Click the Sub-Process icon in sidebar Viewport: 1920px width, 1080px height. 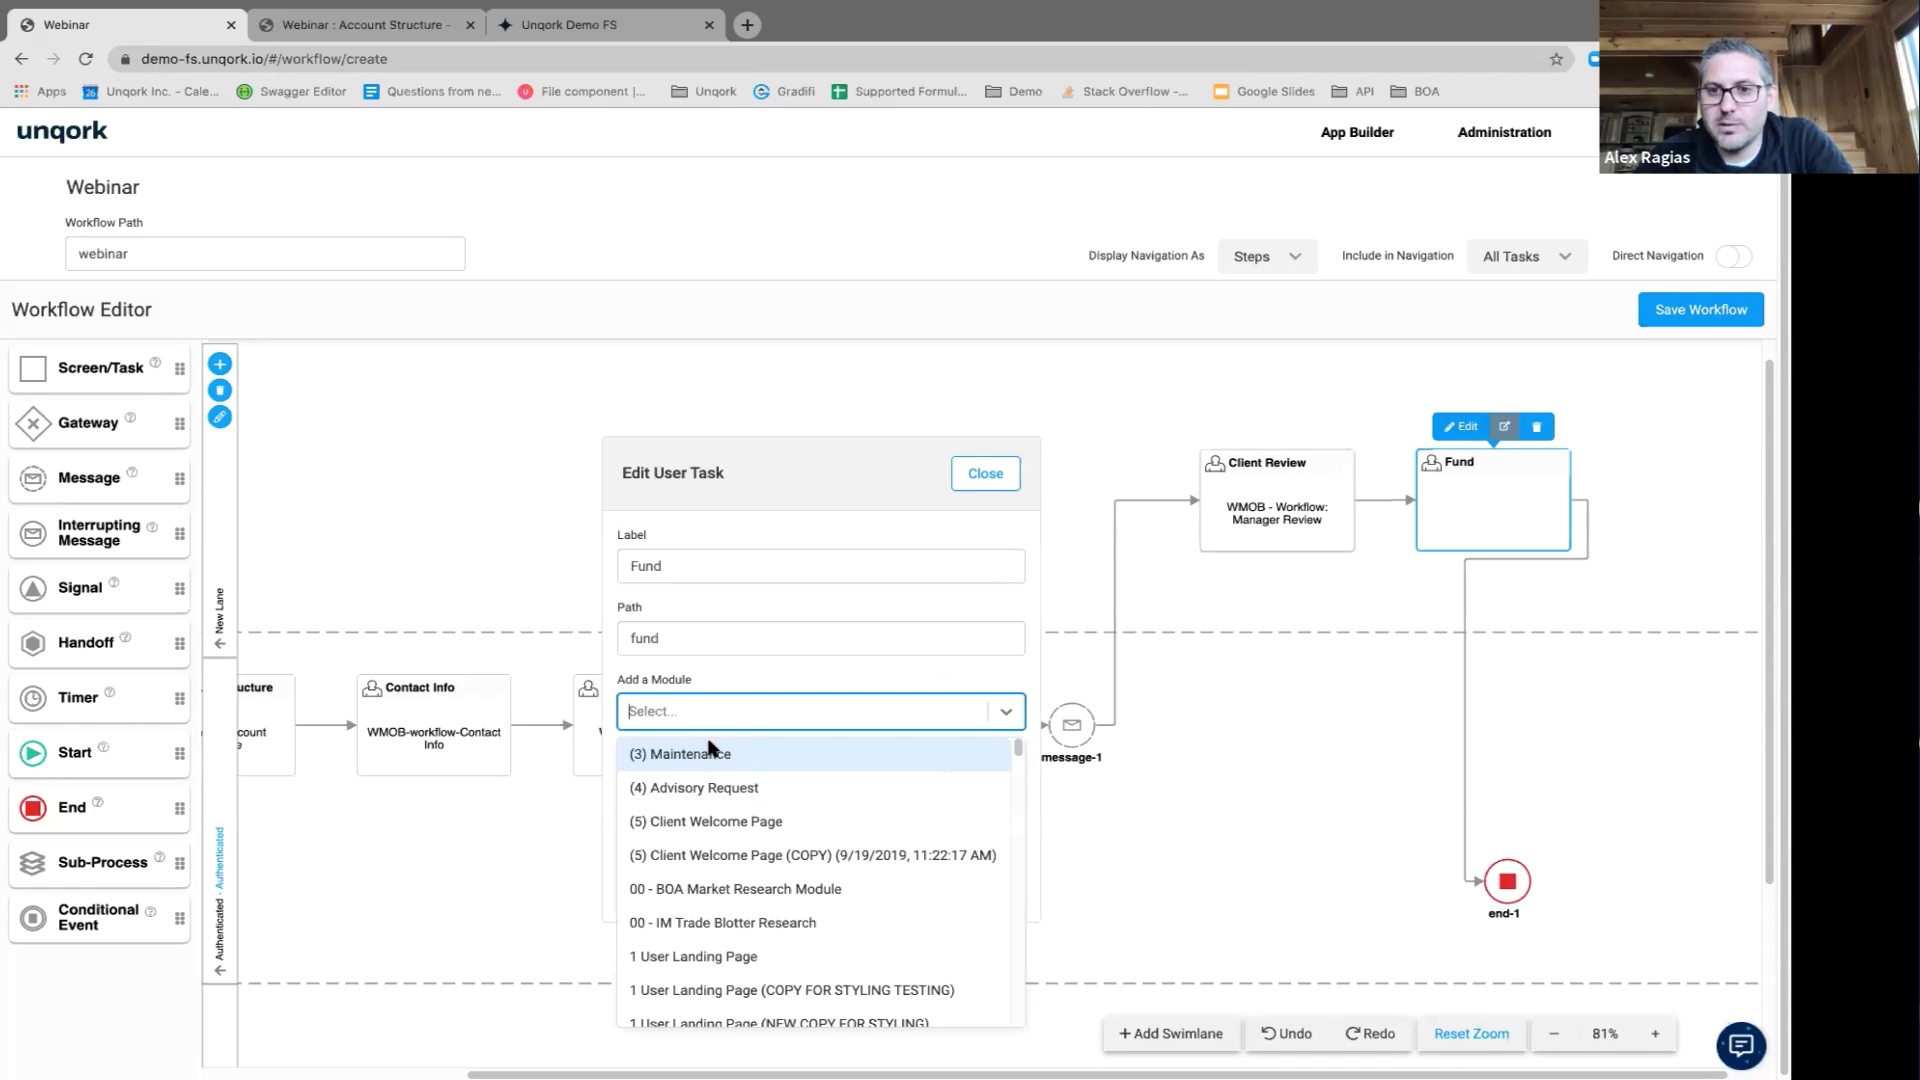tap(33, 862)
